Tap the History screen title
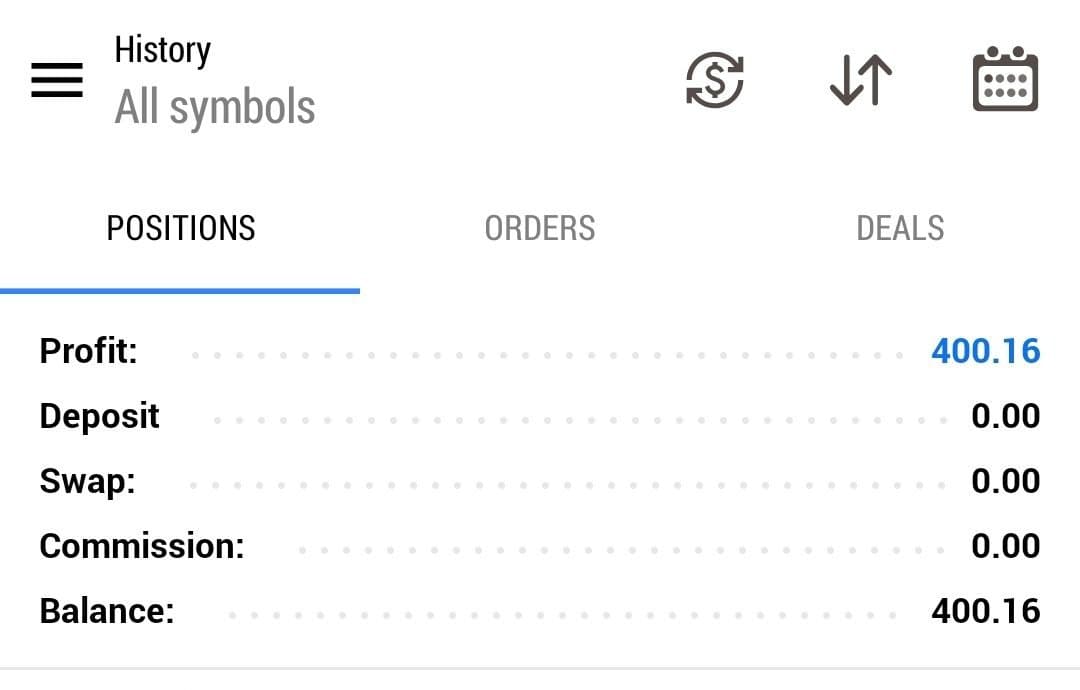The width and height of the screenshot is (1080, 690). [x=163, y=50]
